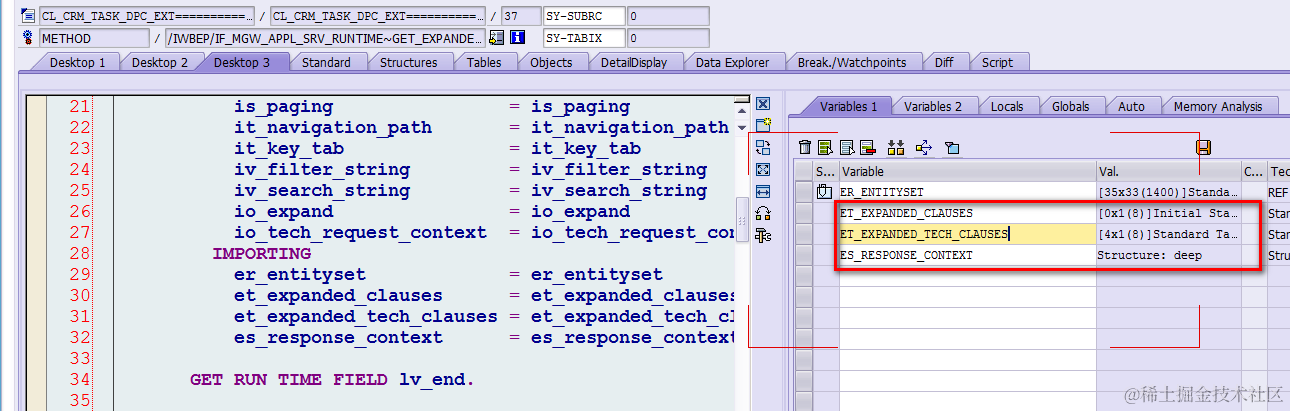Click the SY-TABIX field name box

585,38
